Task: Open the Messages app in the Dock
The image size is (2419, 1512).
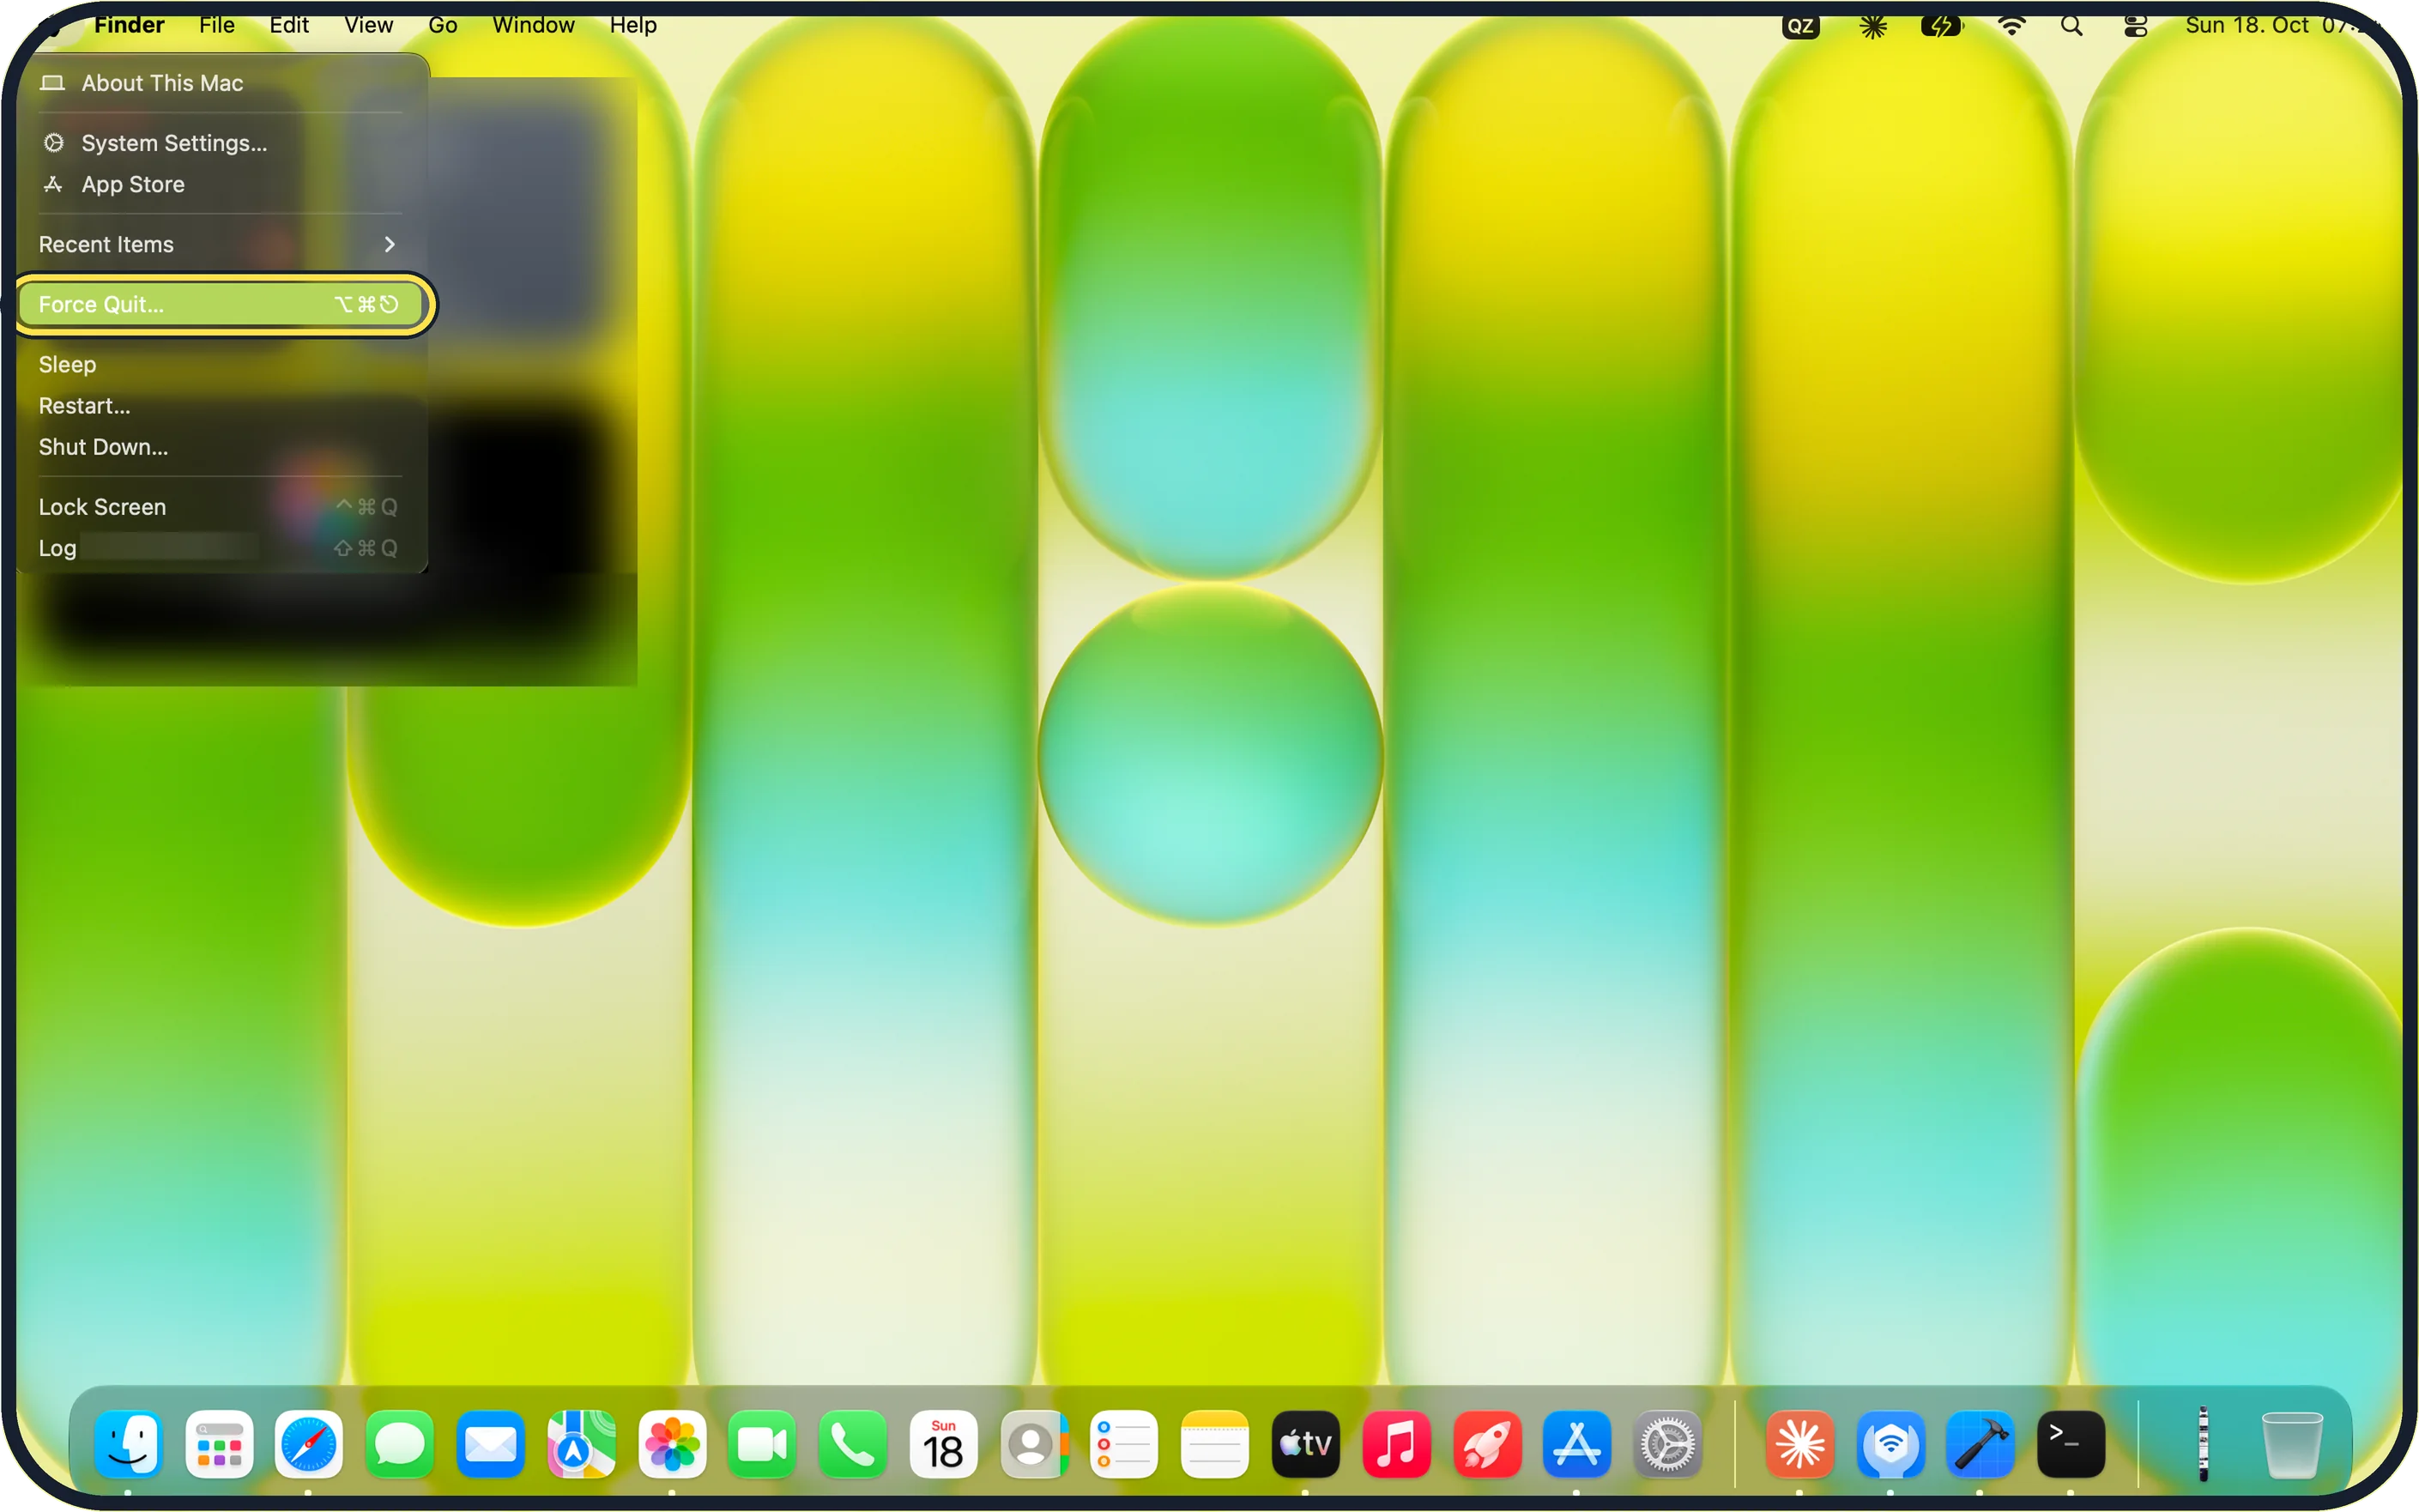Action: (400, 1444)
